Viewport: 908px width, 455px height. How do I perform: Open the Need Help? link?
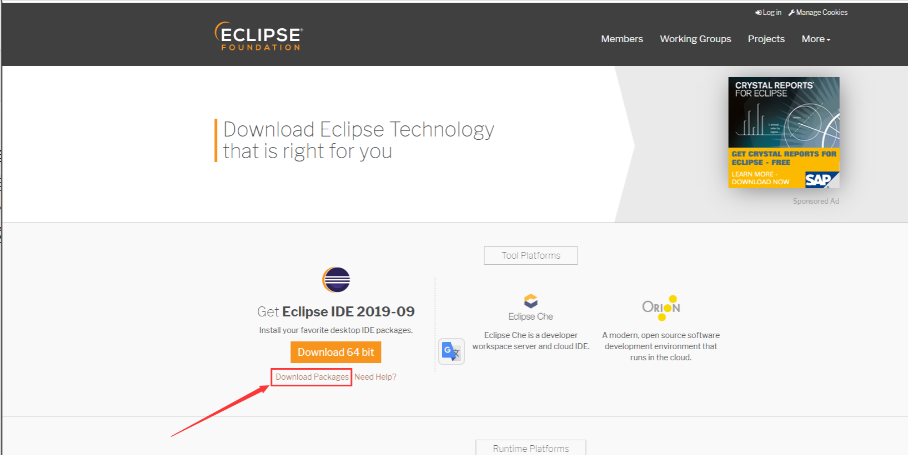[x=375, y=377]
